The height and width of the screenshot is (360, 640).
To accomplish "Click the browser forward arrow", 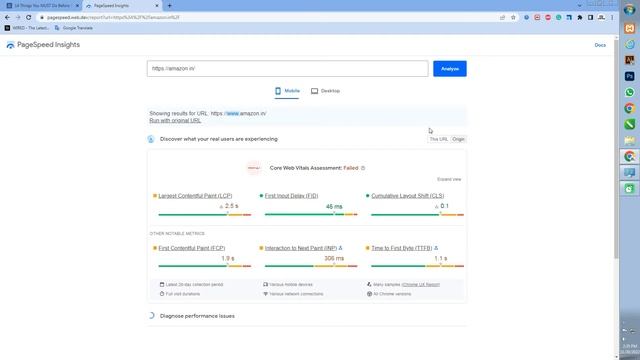I will (x=18, y=18).
